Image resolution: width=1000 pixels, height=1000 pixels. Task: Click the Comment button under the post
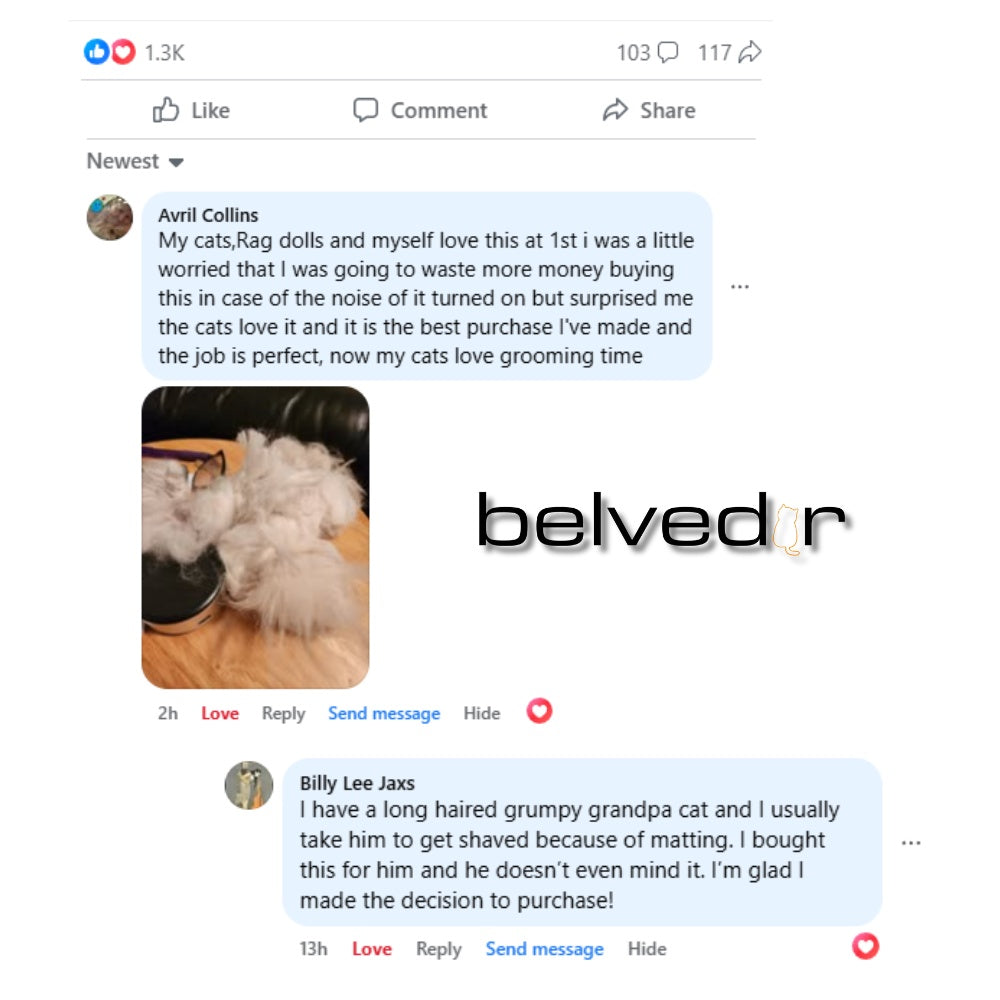pos(420,110)
